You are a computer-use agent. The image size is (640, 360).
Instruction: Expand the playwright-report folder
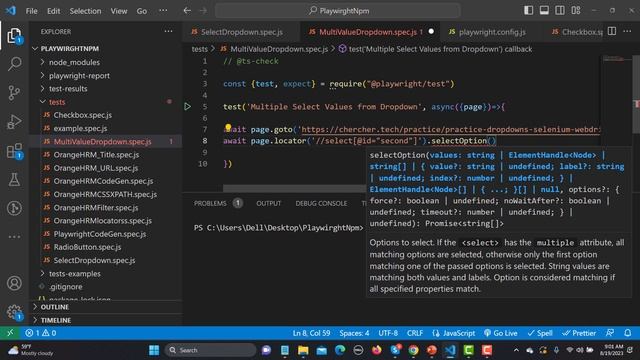tap(79, 76)
